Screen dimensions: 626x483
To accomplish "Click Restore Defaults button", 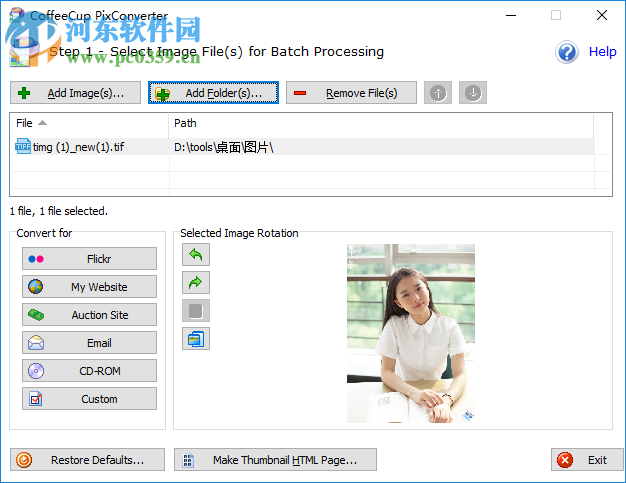I will (x=87, y=459).
